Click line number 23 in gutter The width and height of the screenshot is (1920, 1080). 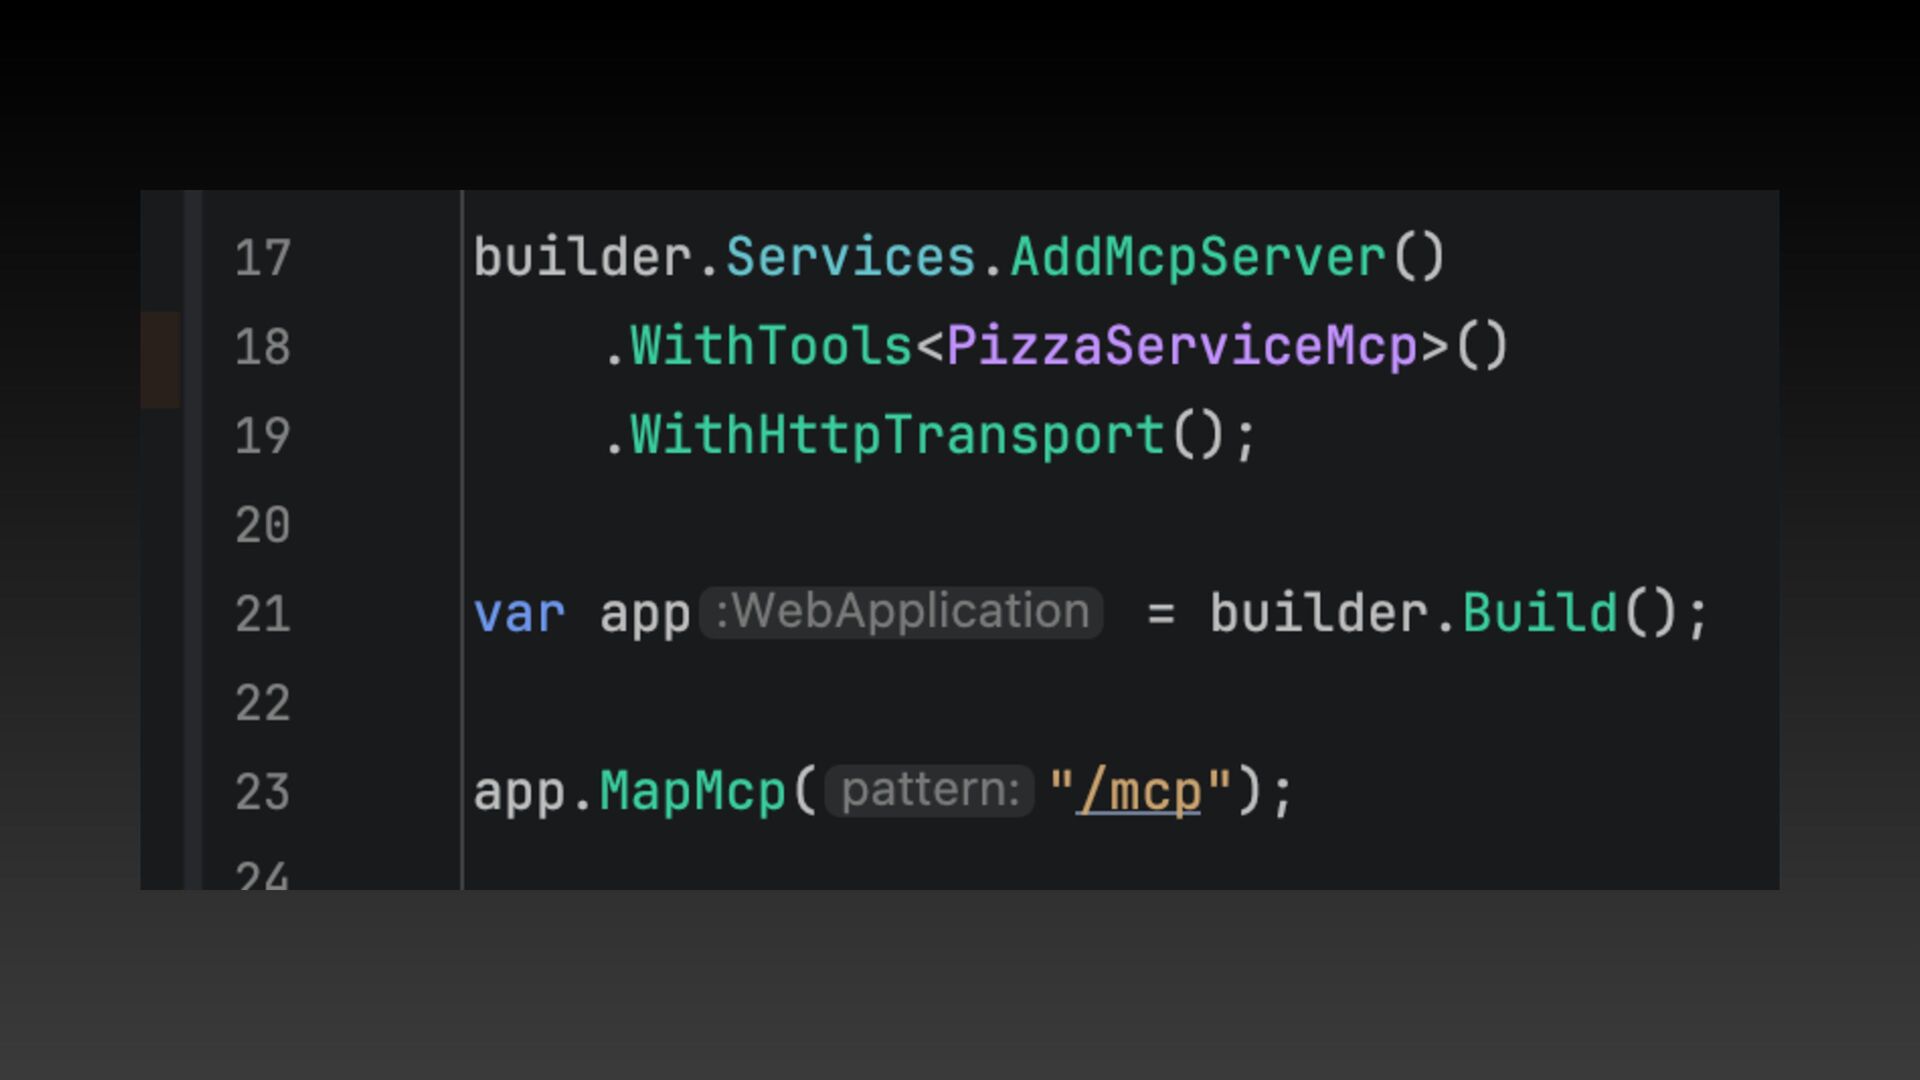262,792
